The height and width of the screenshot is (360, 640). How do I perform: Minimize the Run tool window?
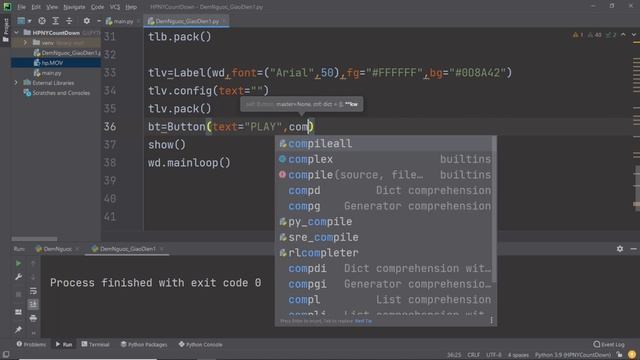633,249
